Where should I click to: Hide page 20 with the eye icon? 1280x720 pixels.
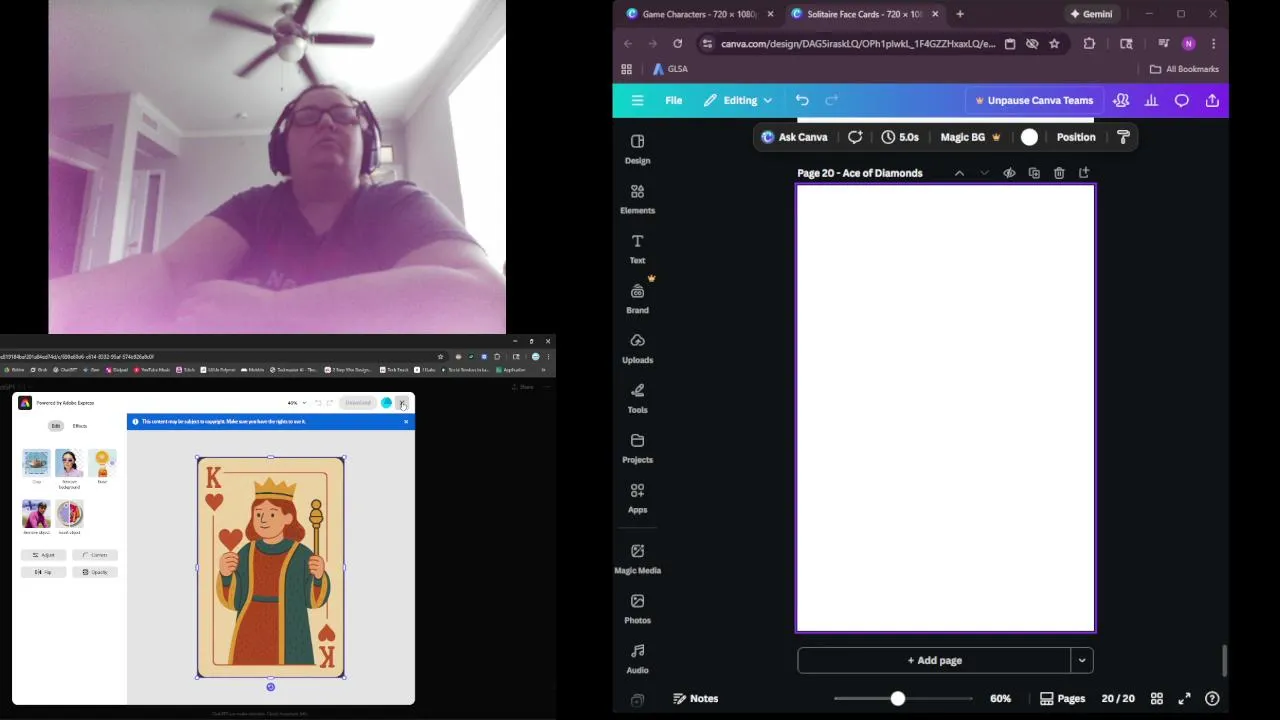1009,173
